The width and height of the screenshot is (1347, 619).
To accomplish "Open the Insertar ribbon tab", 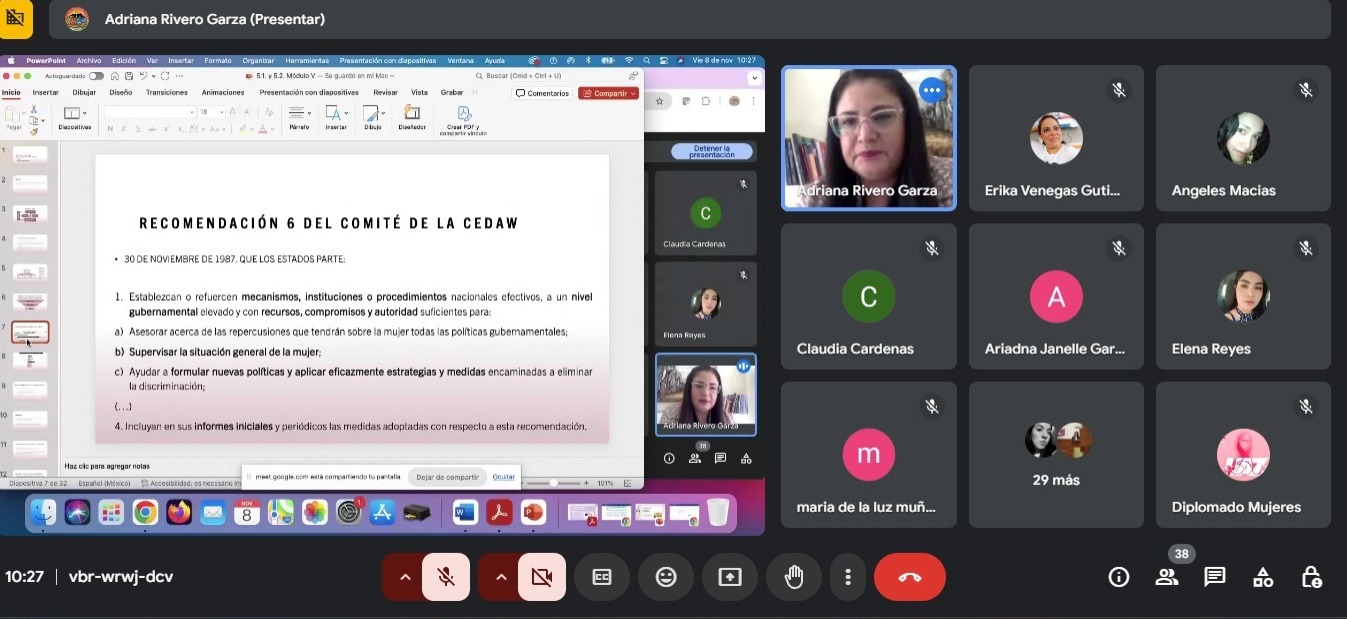I will 45,92.
